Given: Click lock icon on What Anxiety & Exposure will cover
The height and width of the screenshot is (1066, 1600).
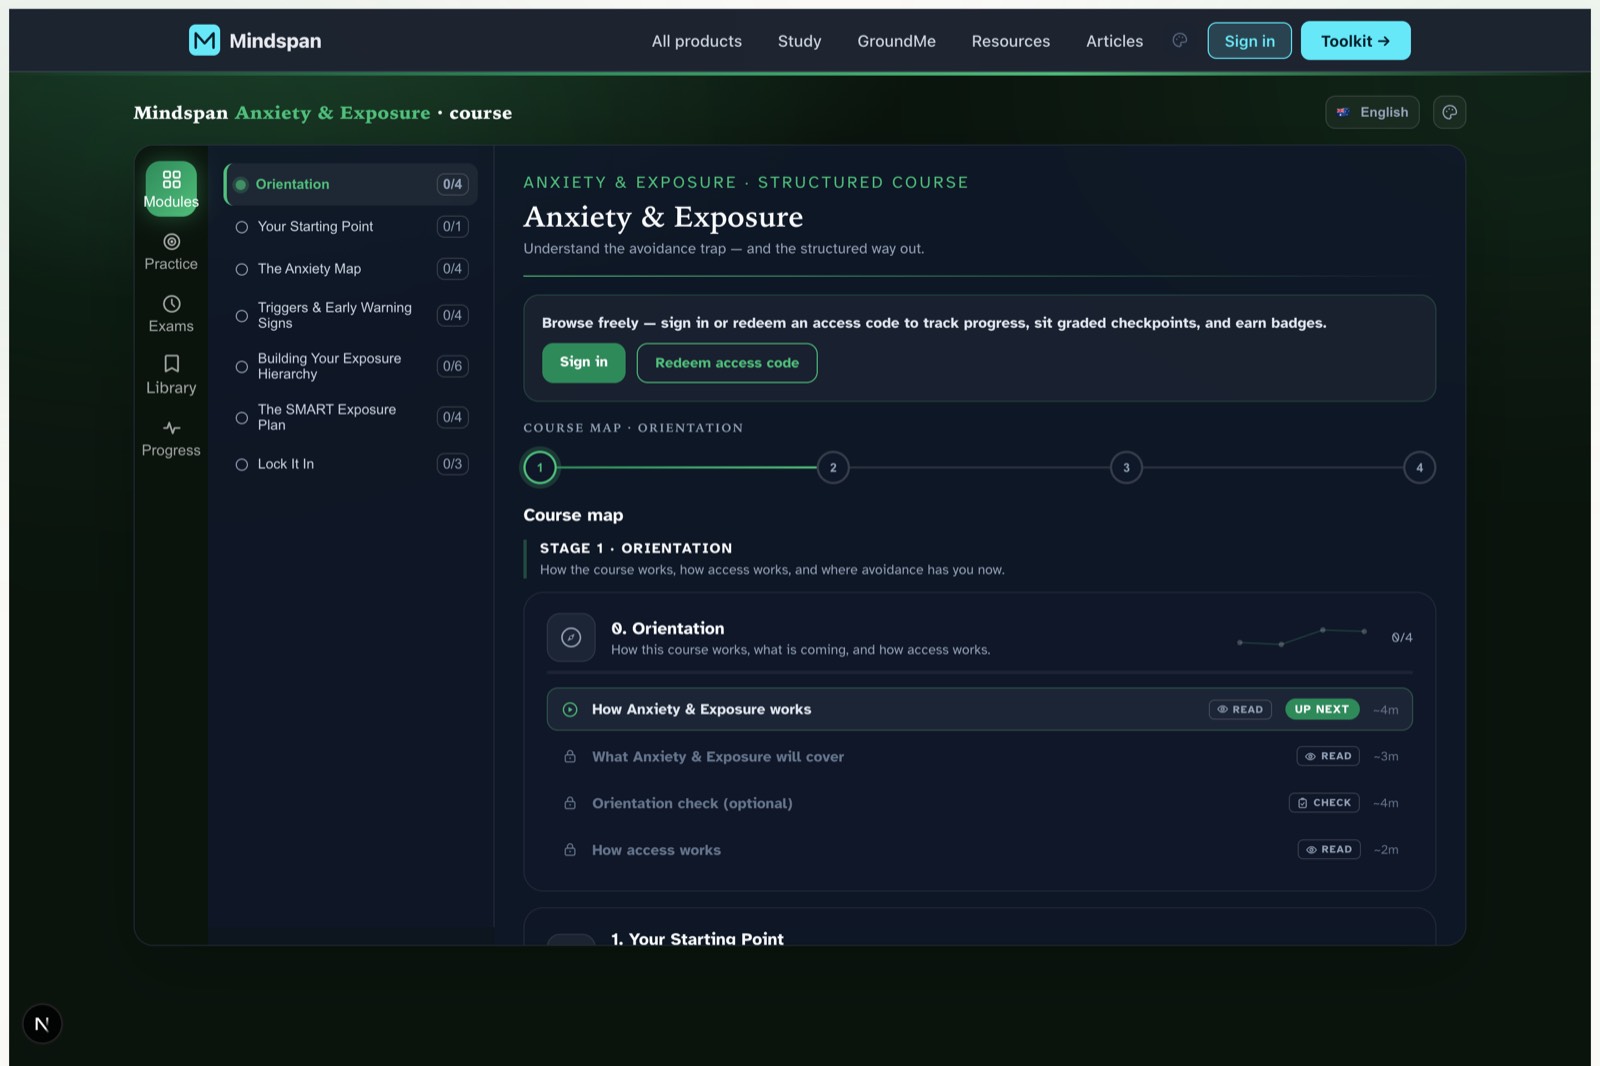Looking at the screenshot, I should tap(570, 756).
